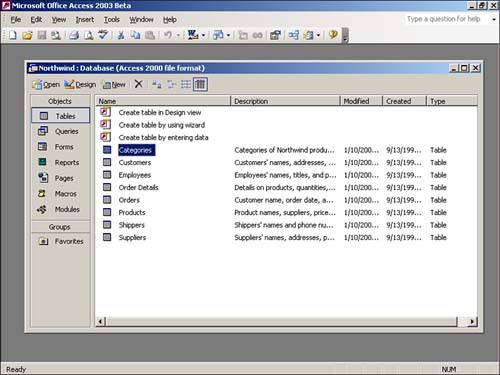Click the Analyze toolbar icon
The image size is (500, 375).
pyautogui.click(x=218, y=35)
